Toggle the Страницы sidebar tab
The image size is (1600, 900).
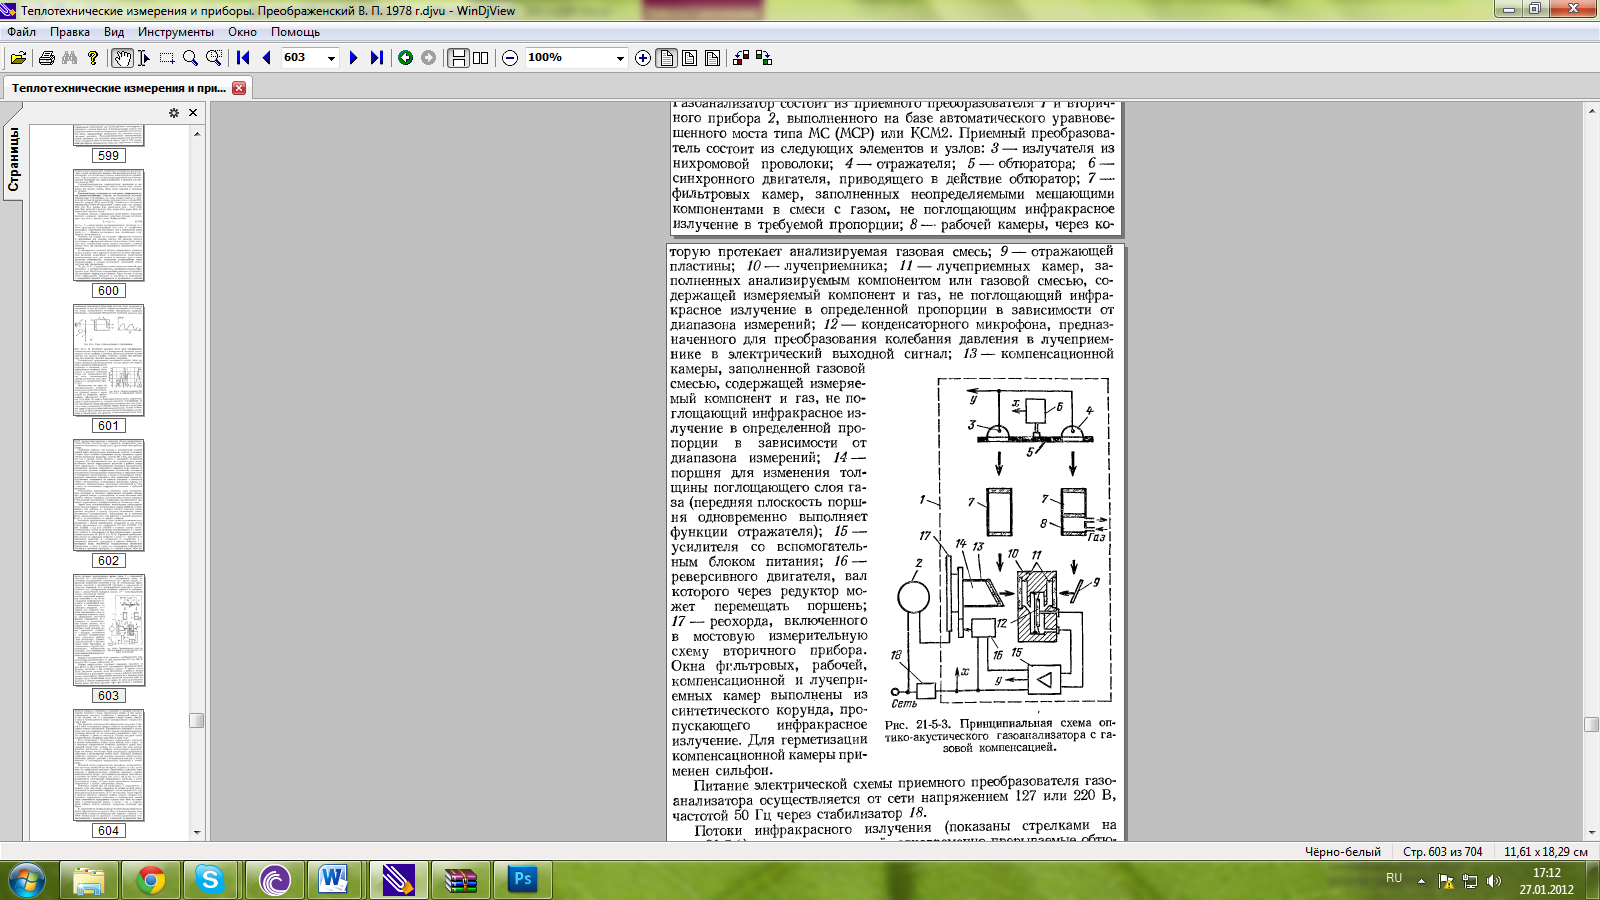click(13, 160)
